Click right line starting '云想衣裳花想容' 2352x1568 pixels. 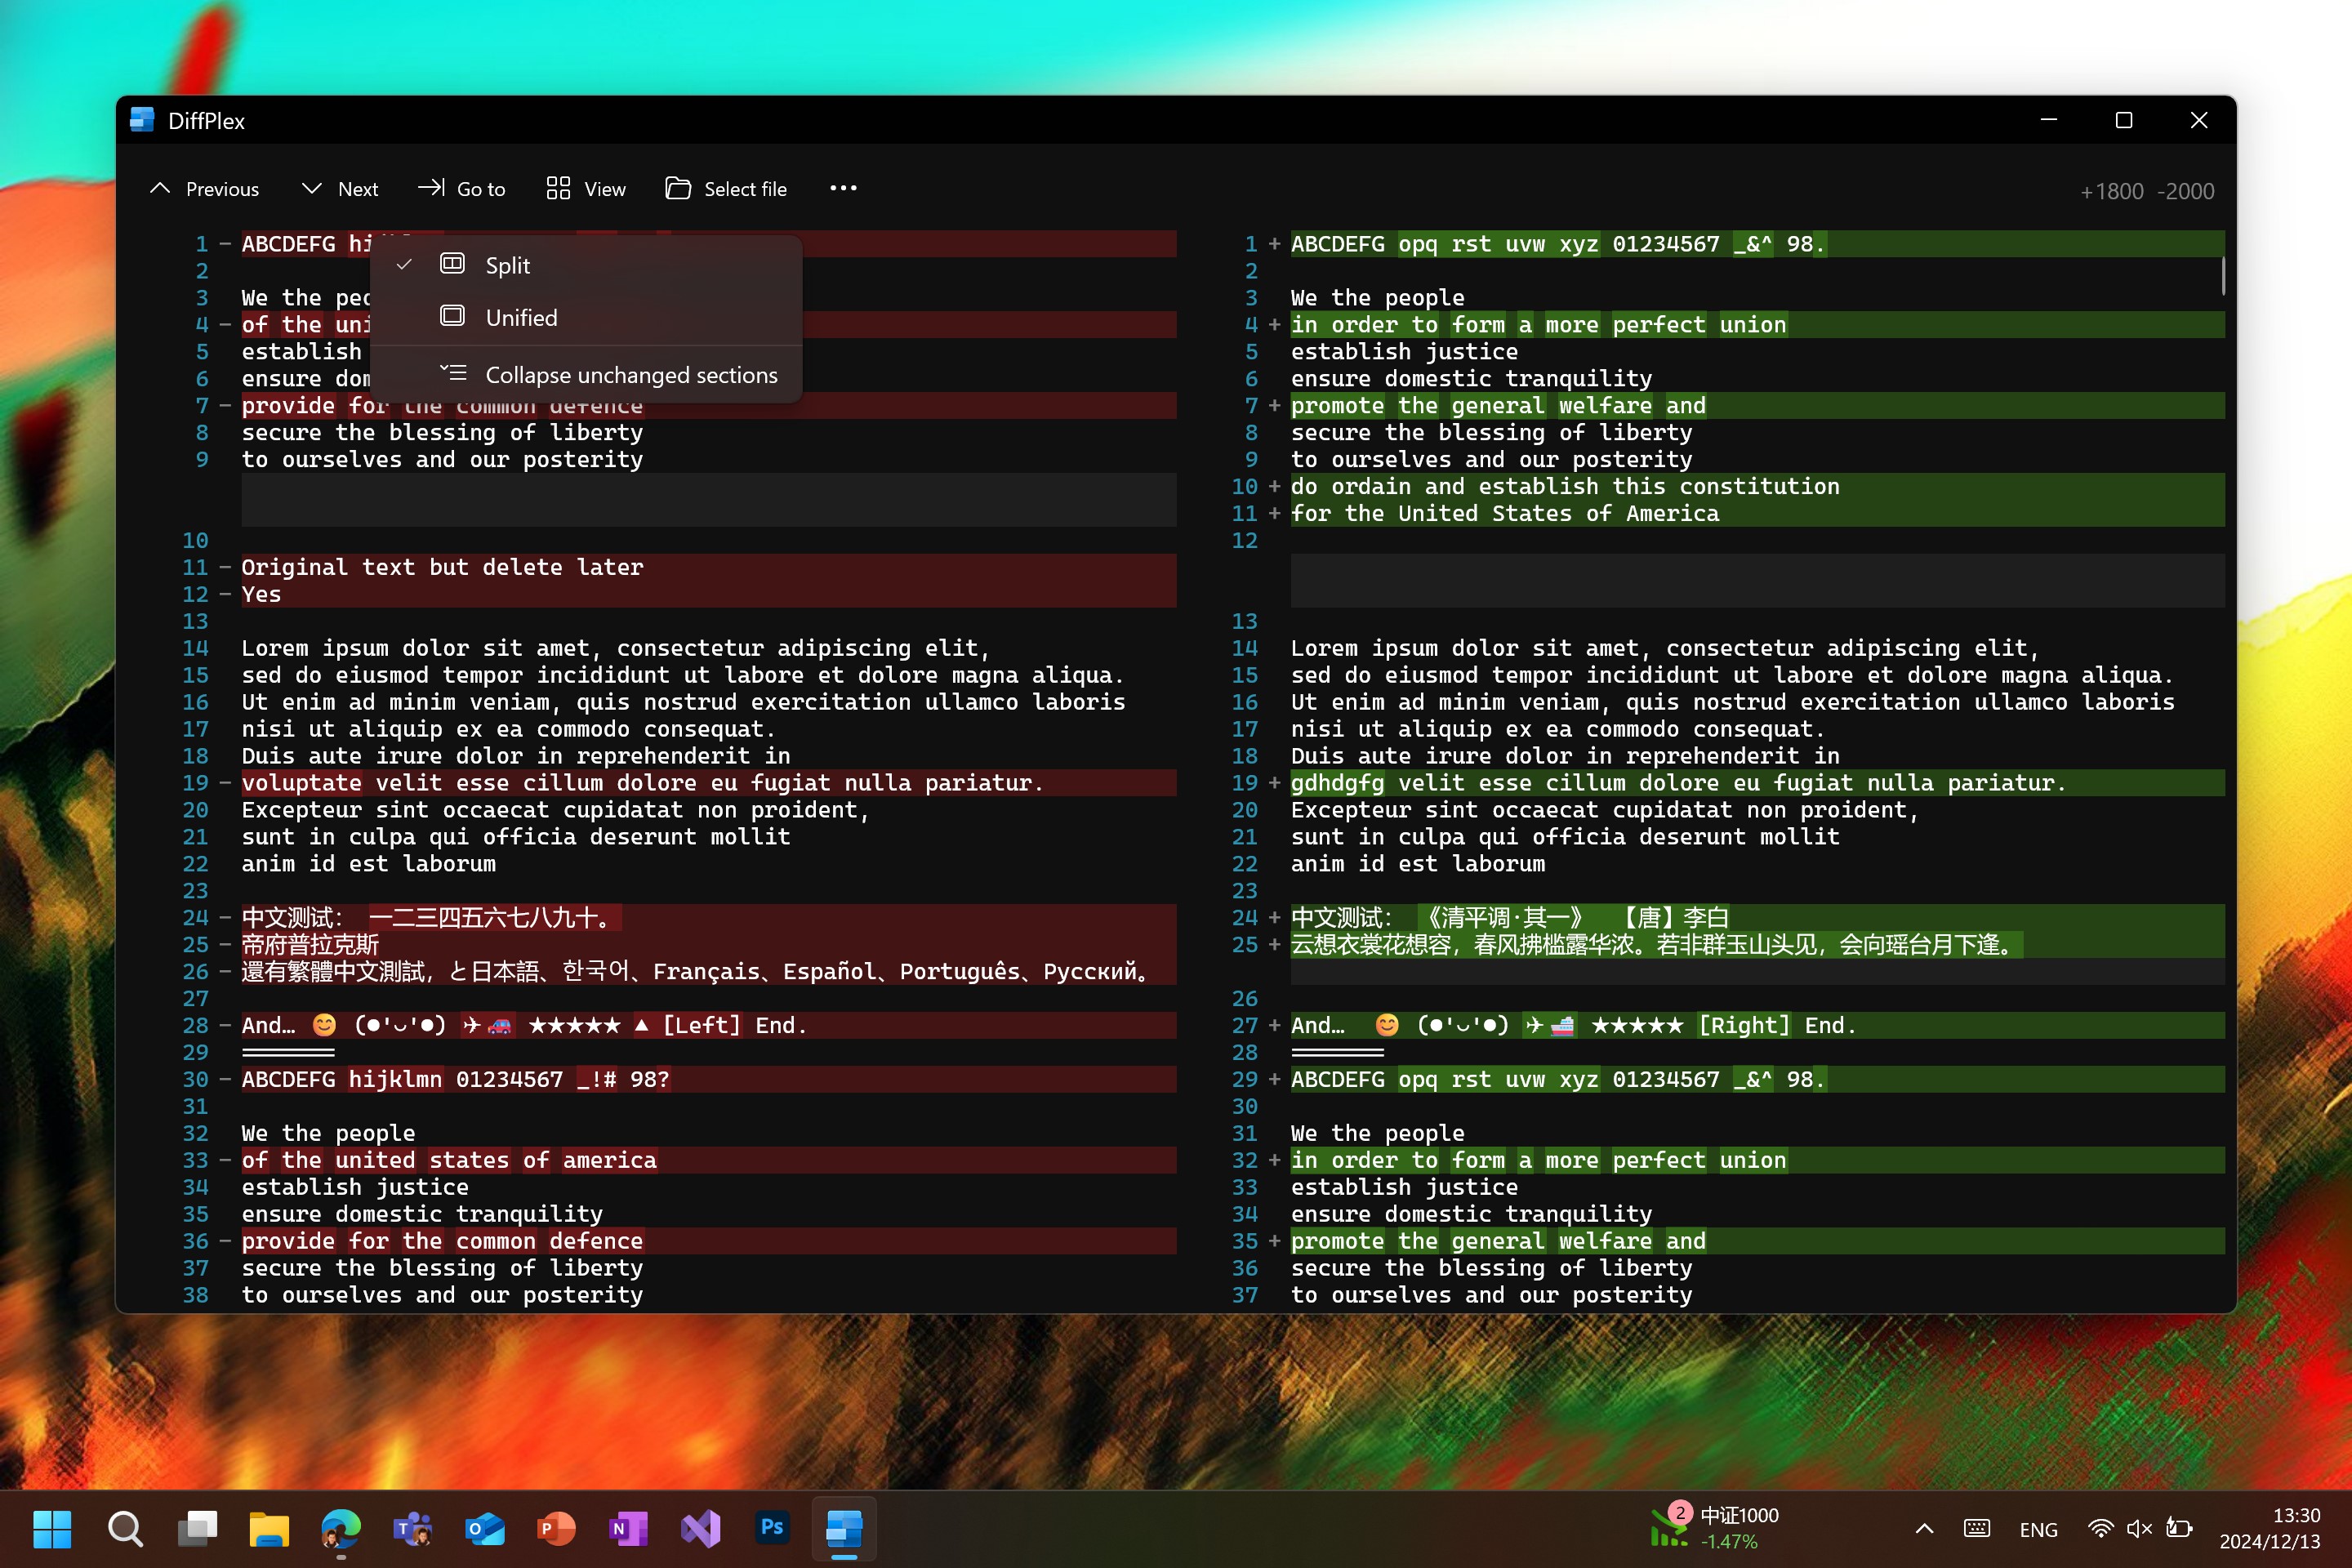[x=1757, y=945]
